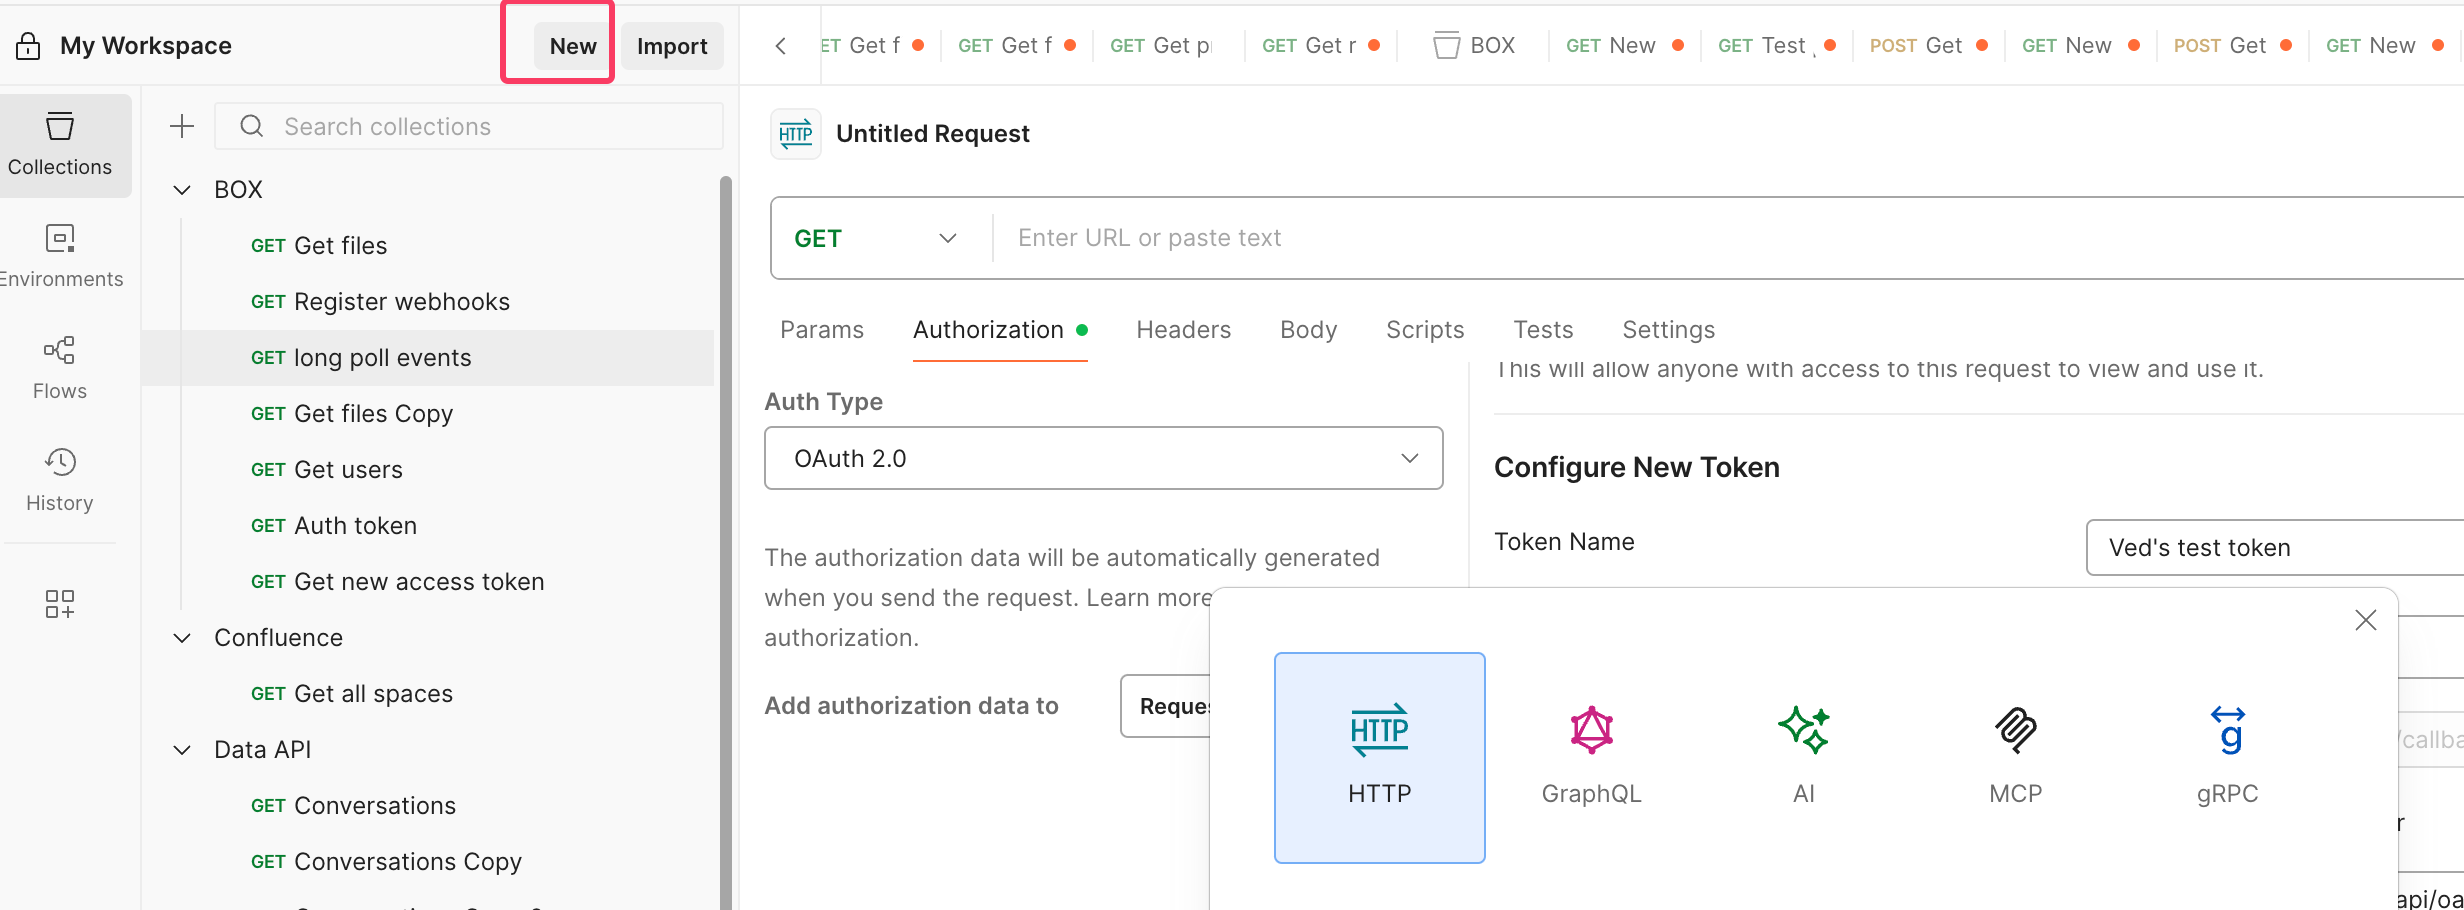Open the History sidebar panel
This screenshot has width=2464, height=910.
(x=60, y=481)
